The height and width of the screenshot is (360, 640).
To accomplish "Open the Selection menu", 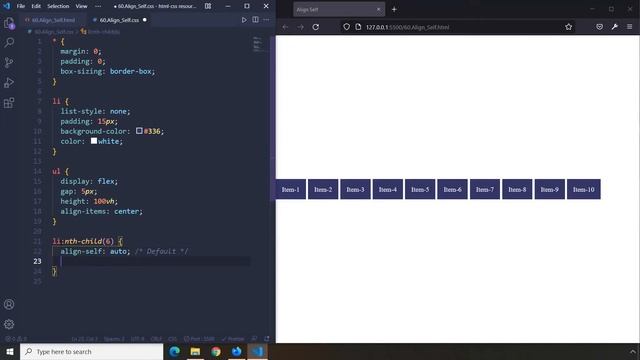I will coord(58,6).
